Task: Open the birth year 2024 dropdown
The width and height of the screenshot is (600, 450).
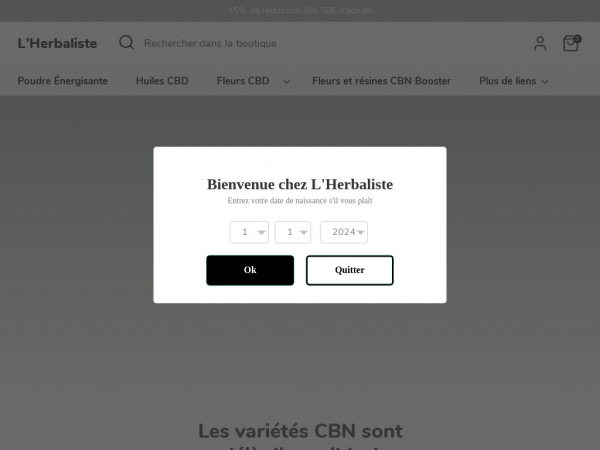Action: tap(344, 232)
